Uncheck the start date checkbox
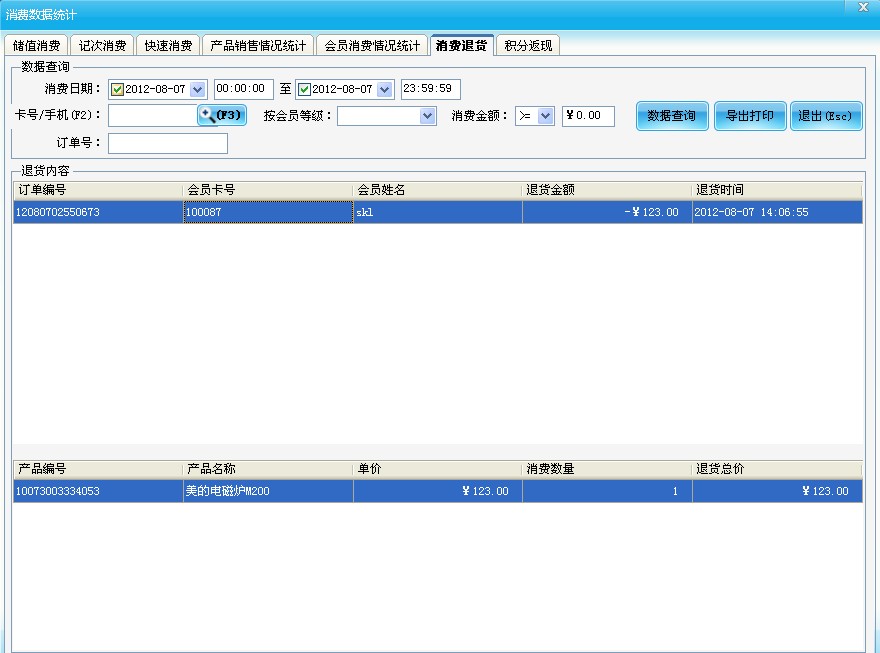The image size is (880, 653). (119, 88)
